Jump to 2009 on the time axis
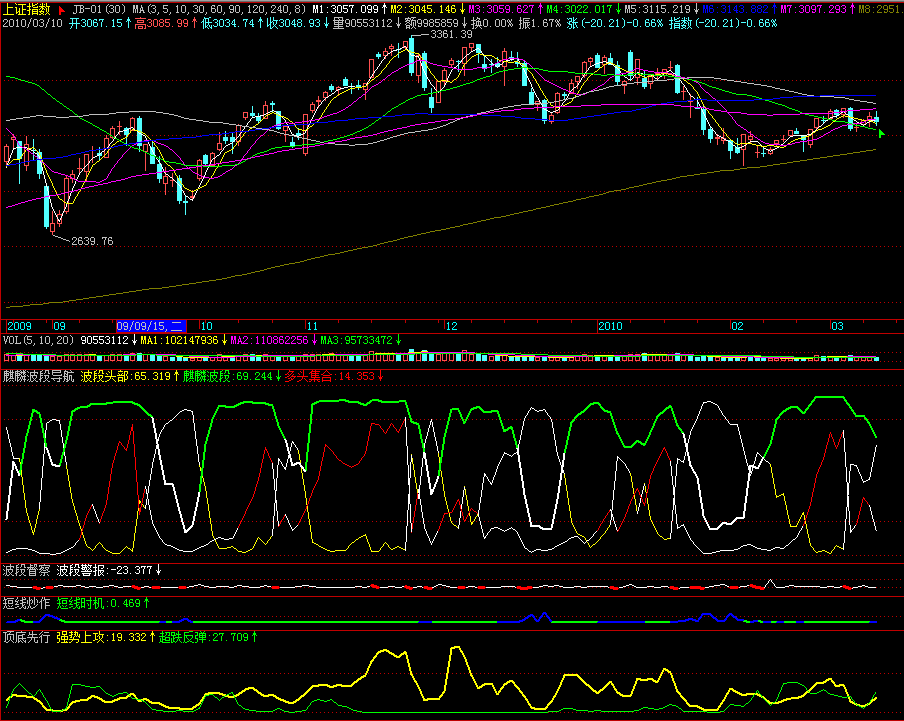The height and width of the screenshot is (721, 904). pyautogui.click(x=19, y=326)
